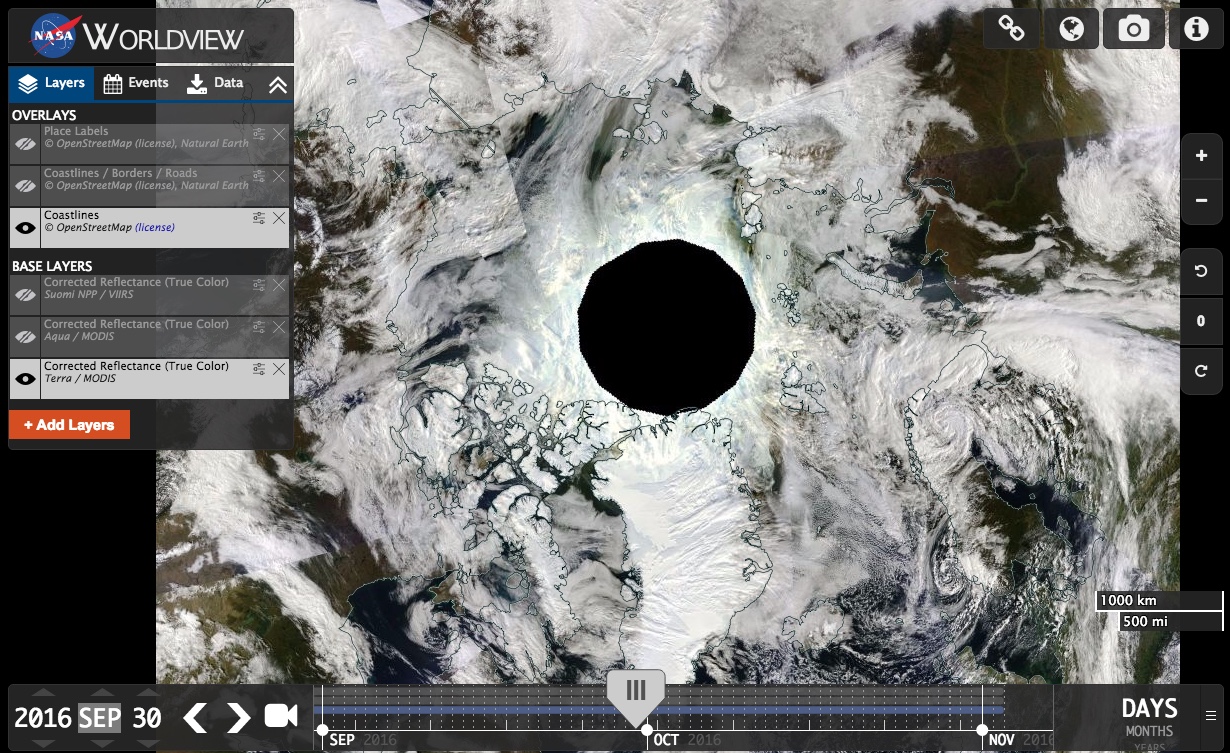Switch to the Data tab
The width and height of the screenshot is (1230, 753).
(x=215, y=83)
